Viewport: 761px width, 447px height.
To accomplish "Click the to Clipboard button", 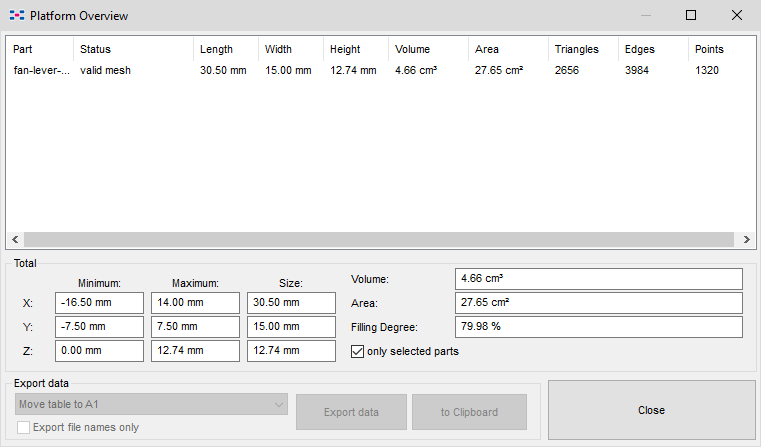I will pyautogui.click(x=469, y=412).
